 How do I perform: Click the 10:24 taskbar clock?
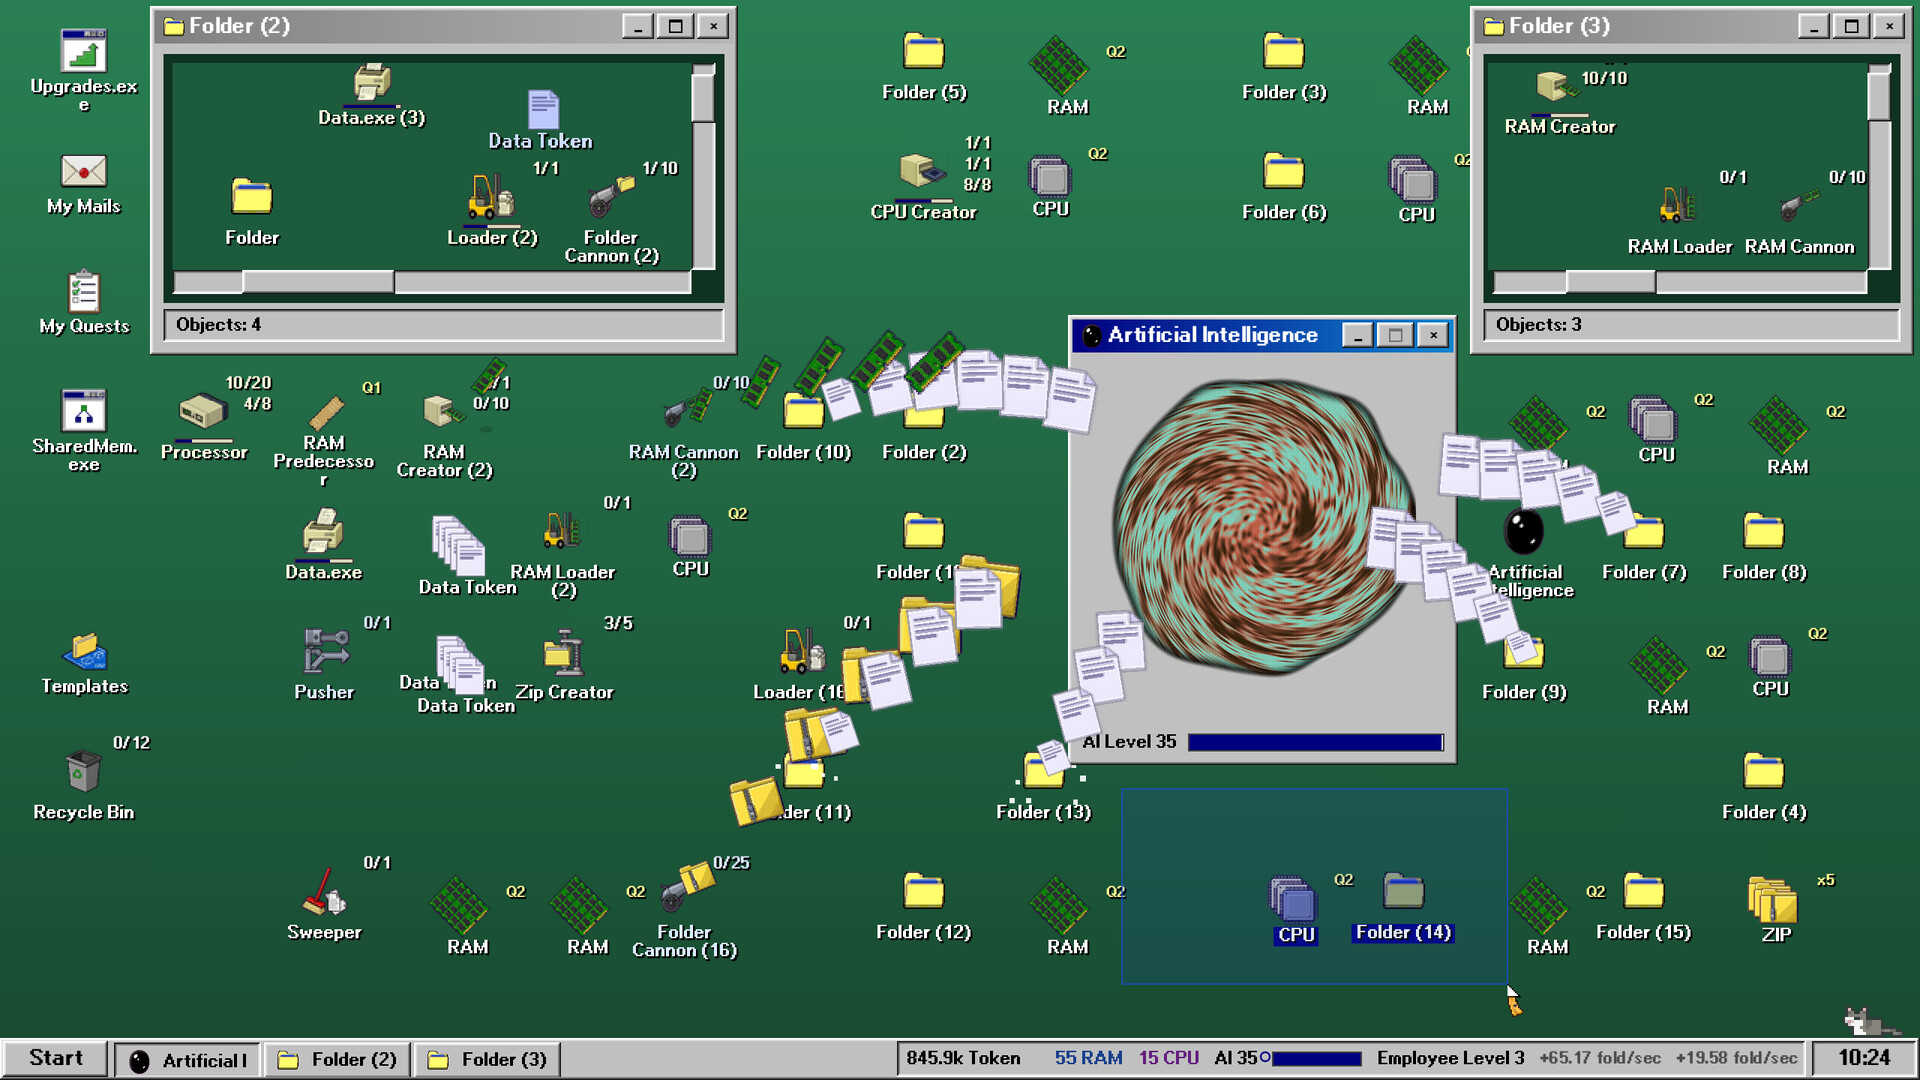[1864, 1058]
